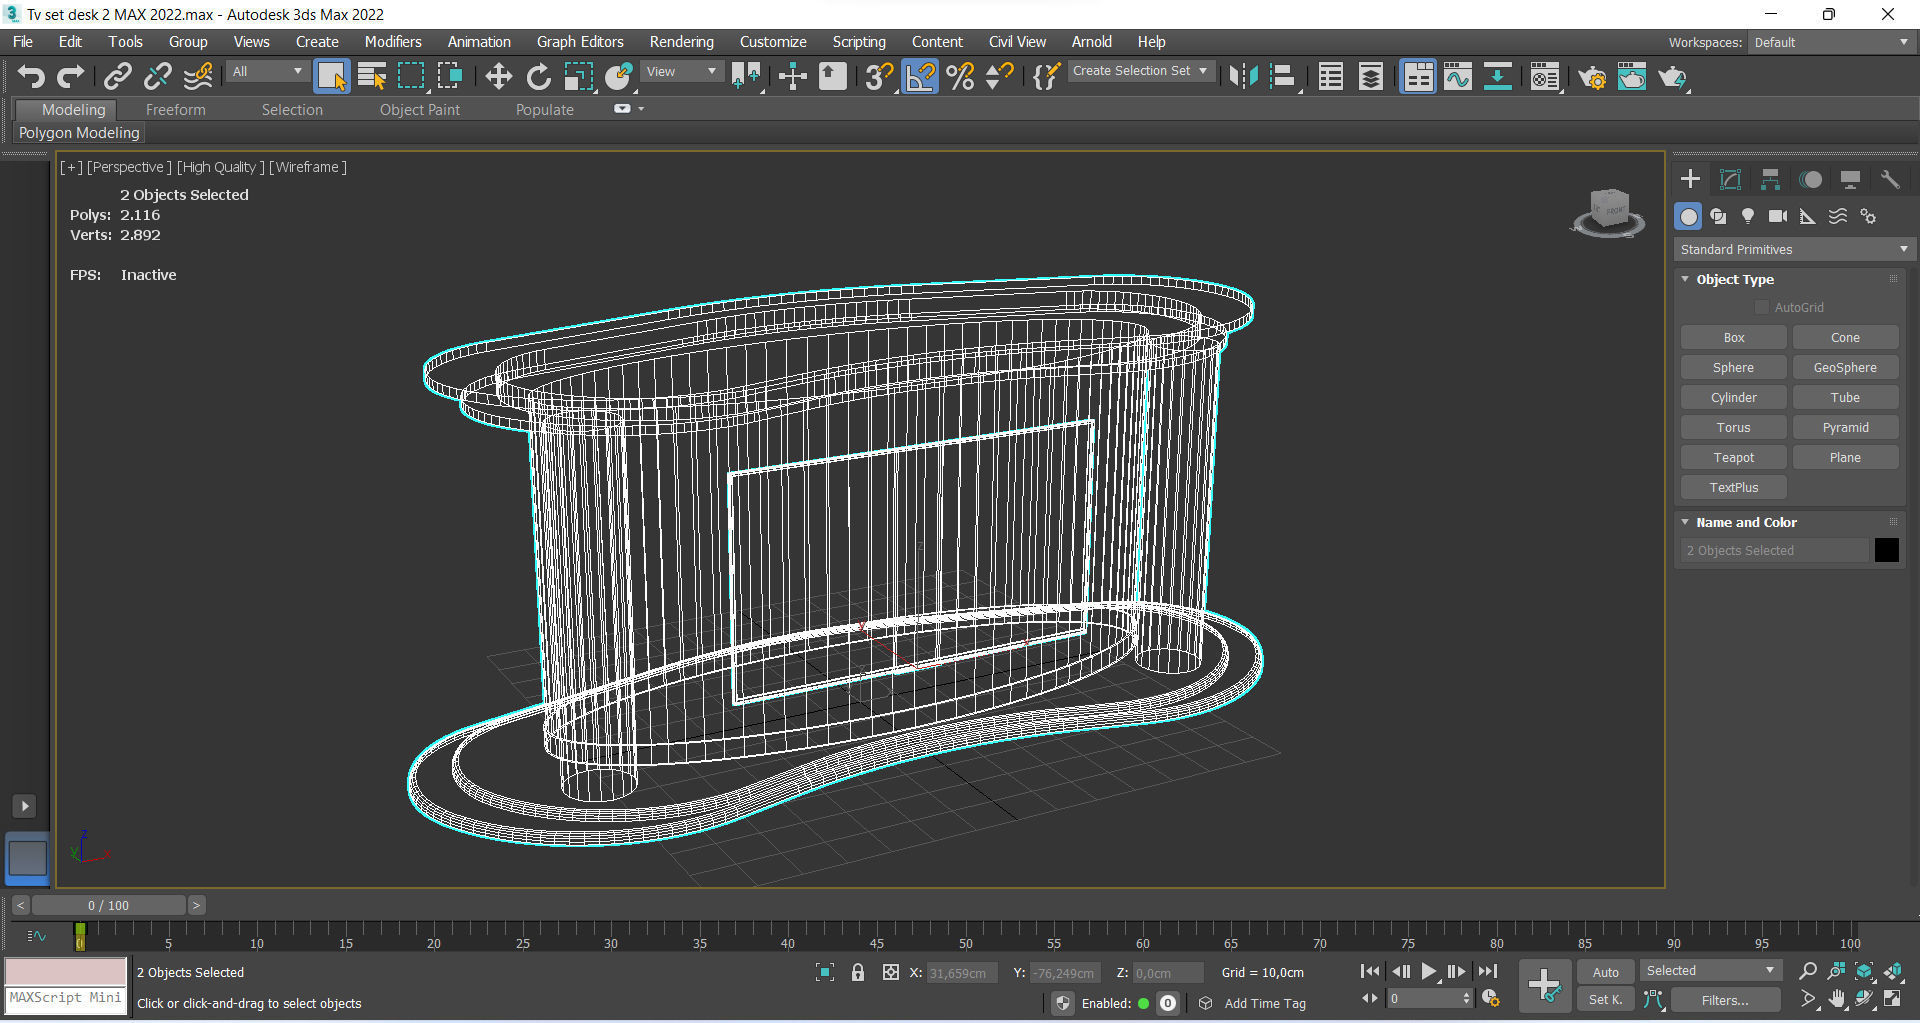
Task: Switch to Cameras creation category
Action: [1778, 216]
